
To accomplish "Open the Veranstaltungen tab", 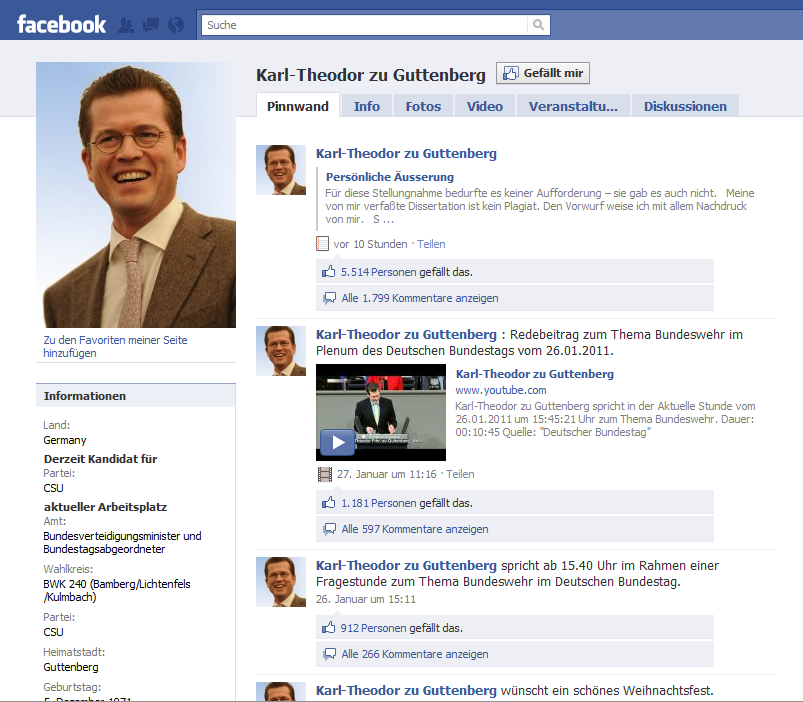I will pos(573,106).
